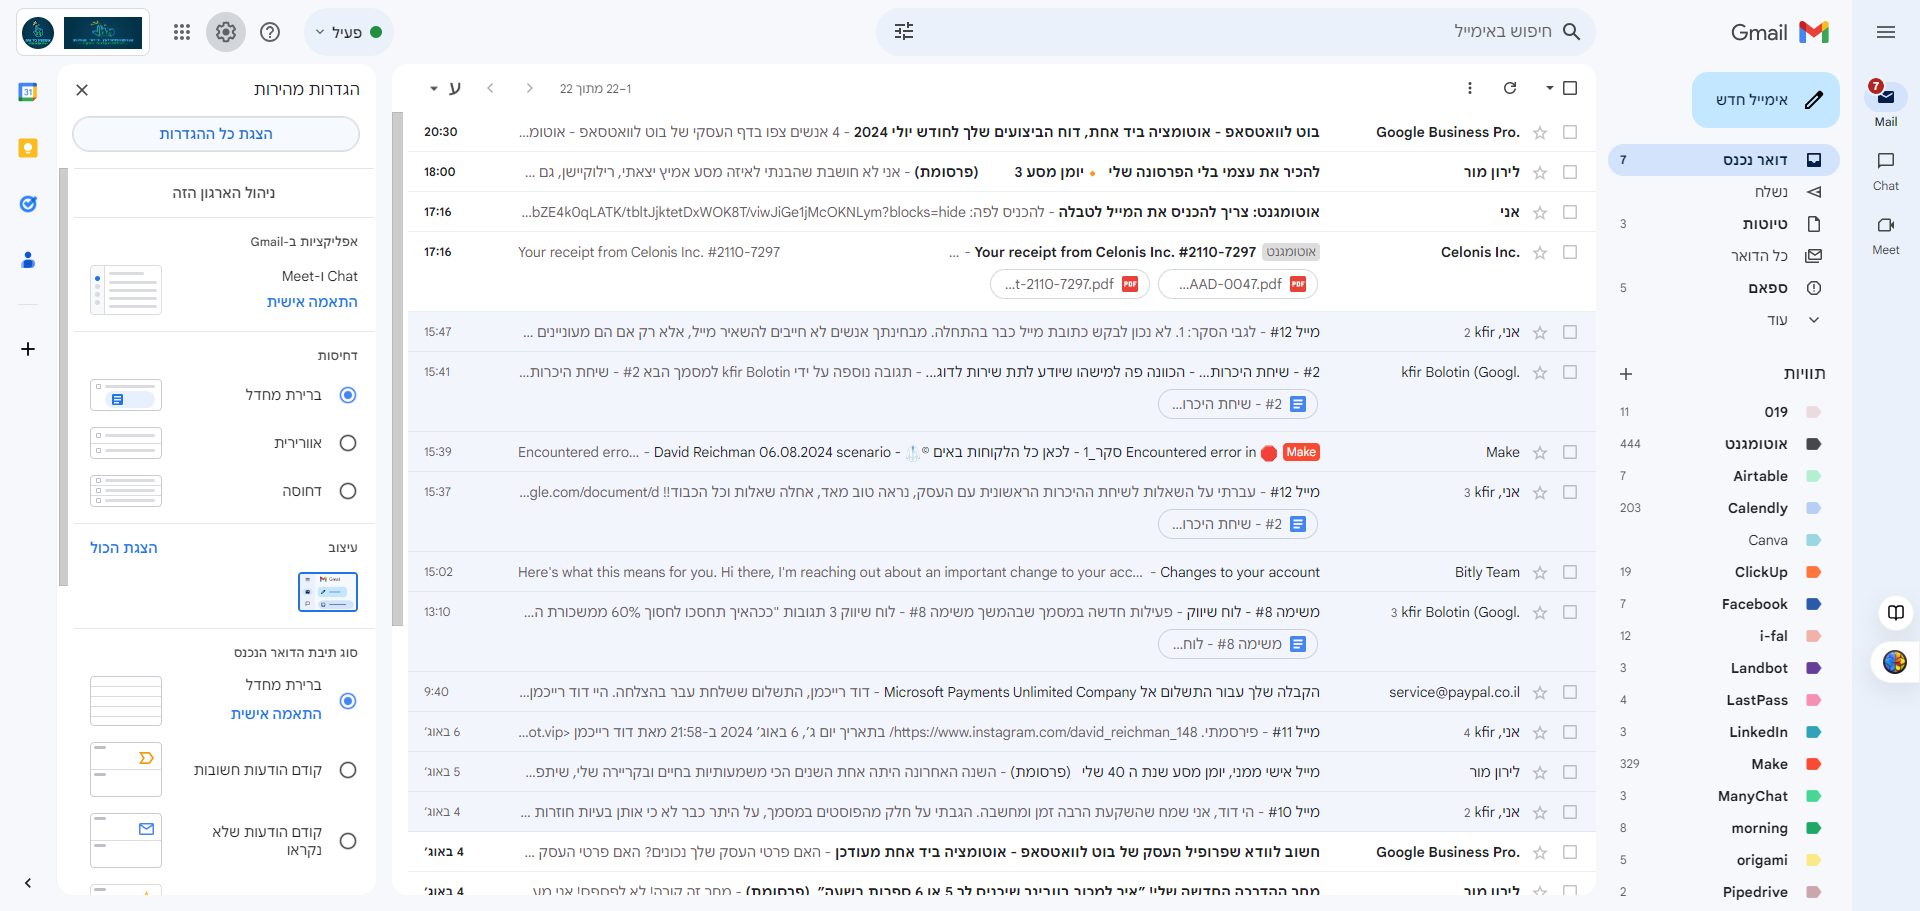The width and height of the screenshot is (1920, 911).
Task: Tick the checkbox for service@paypal.co.il email
Action: [1570, 692]
